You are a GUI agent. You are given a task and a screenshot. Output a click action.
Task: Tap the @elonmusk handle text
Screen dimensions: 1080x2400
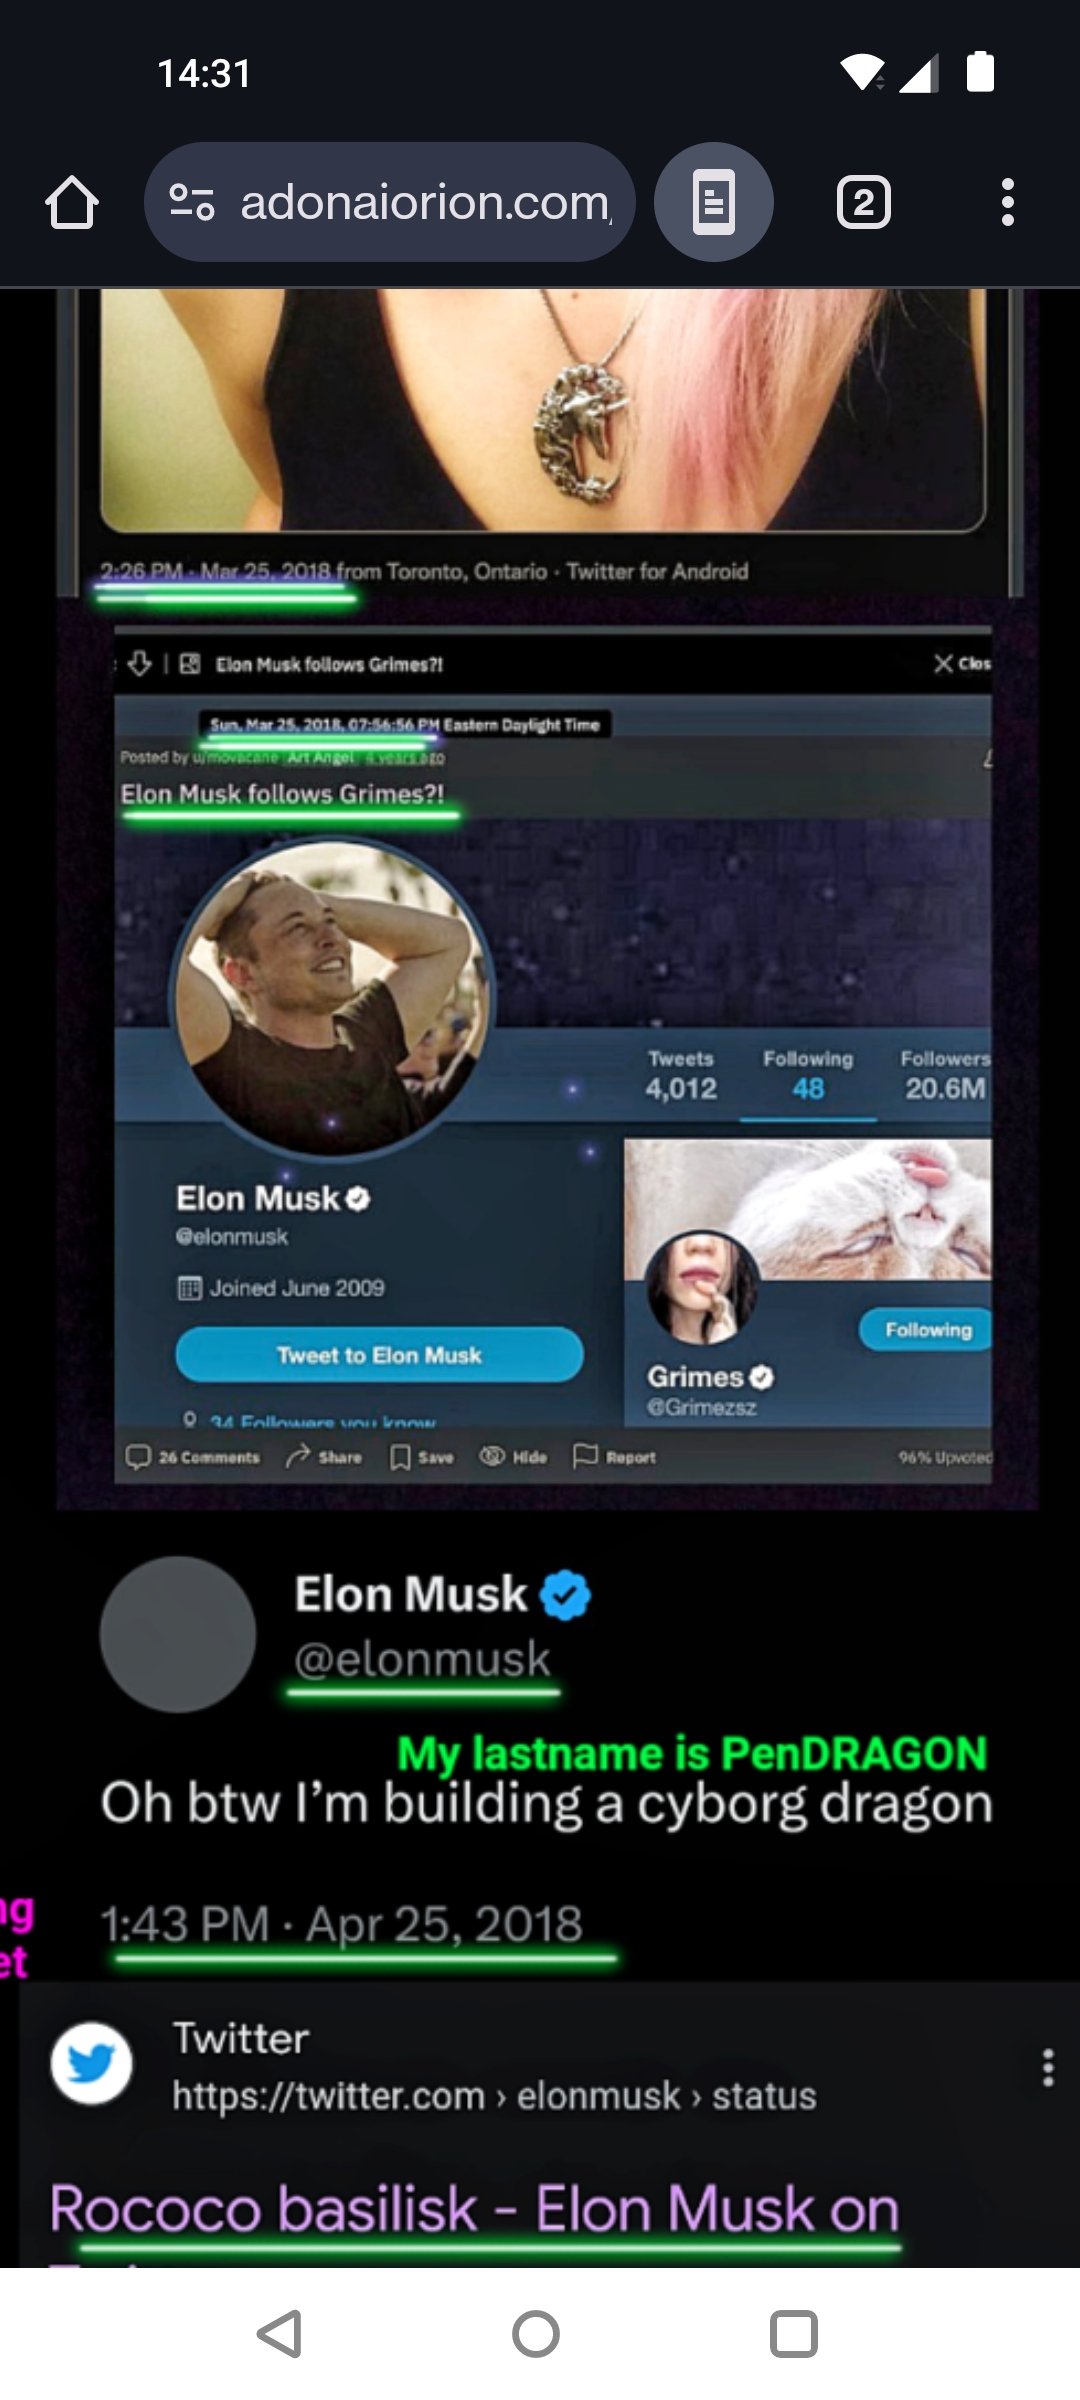click(422, 1659)
